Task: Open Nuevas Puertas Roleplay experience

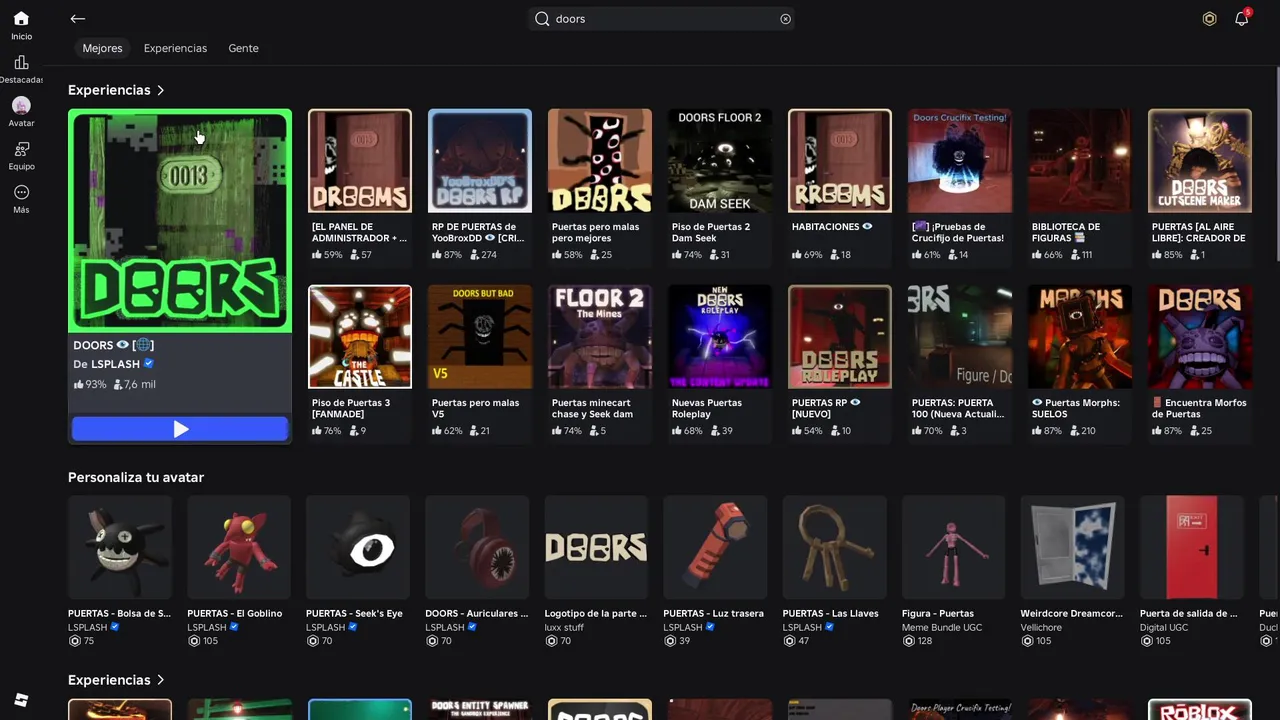Action: [720, 362]
